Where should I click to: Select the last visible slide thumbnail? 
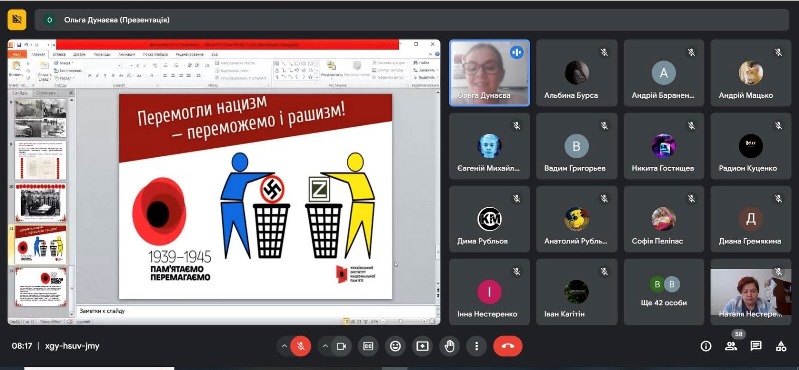click(x=40, y=286)
